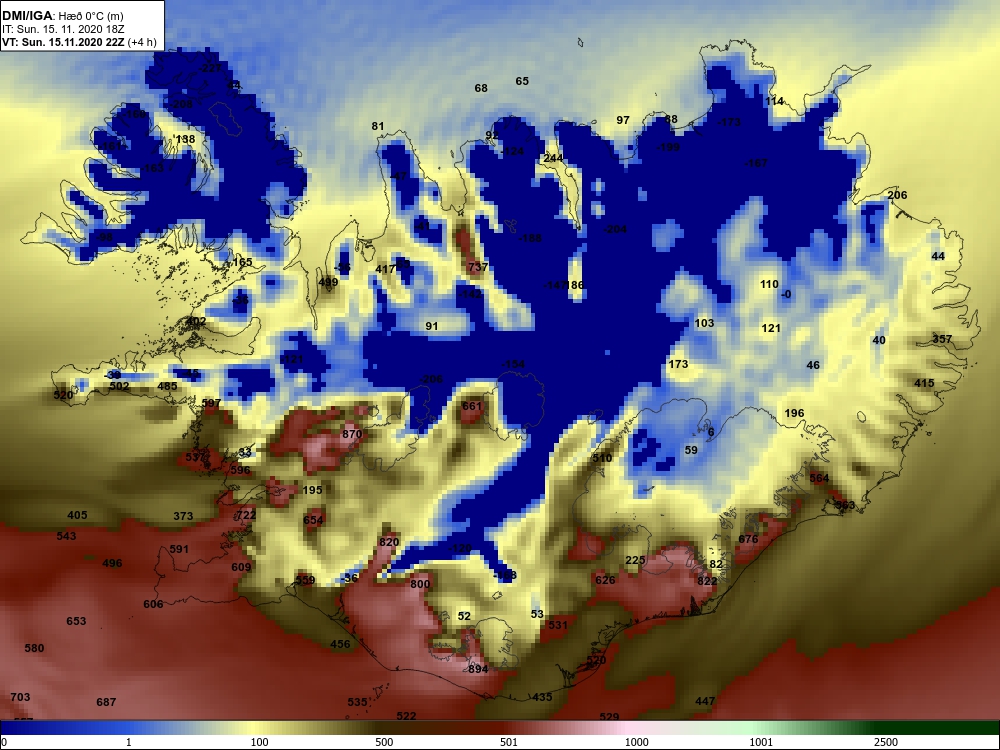Pick the map value 225
The image size is (1000, 750).
click(x=635, y=560)
